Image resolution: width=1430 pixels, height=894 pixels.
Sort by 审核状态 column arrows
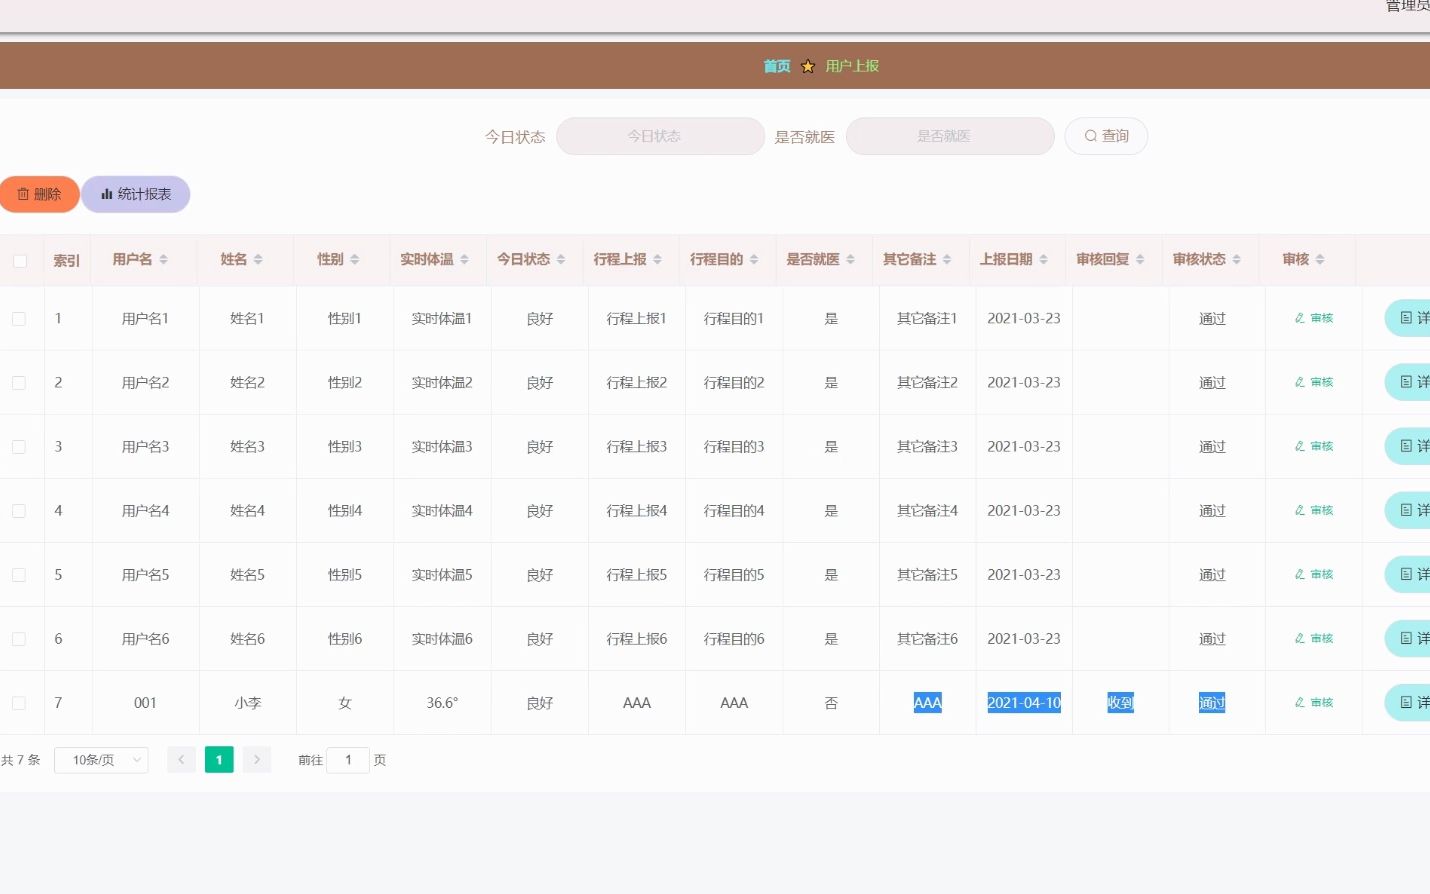pyautogui.click(x=1236, y=260)
